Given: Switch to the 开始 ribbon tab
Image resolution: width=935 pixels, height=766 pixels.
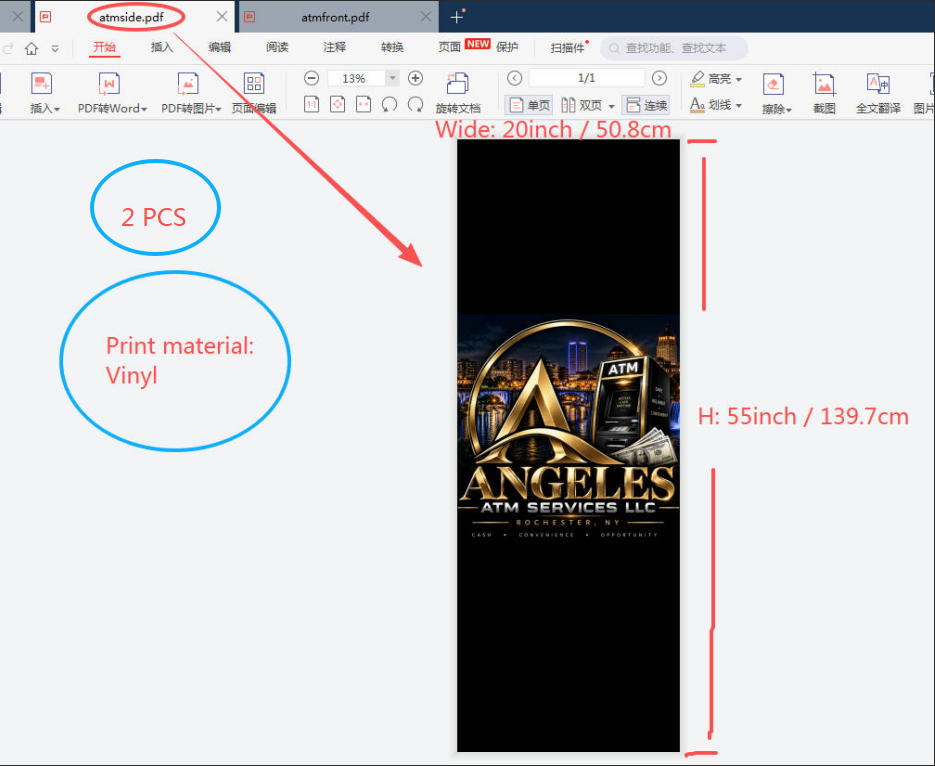Looking at the screenshot, I should (x=104, y=47).
